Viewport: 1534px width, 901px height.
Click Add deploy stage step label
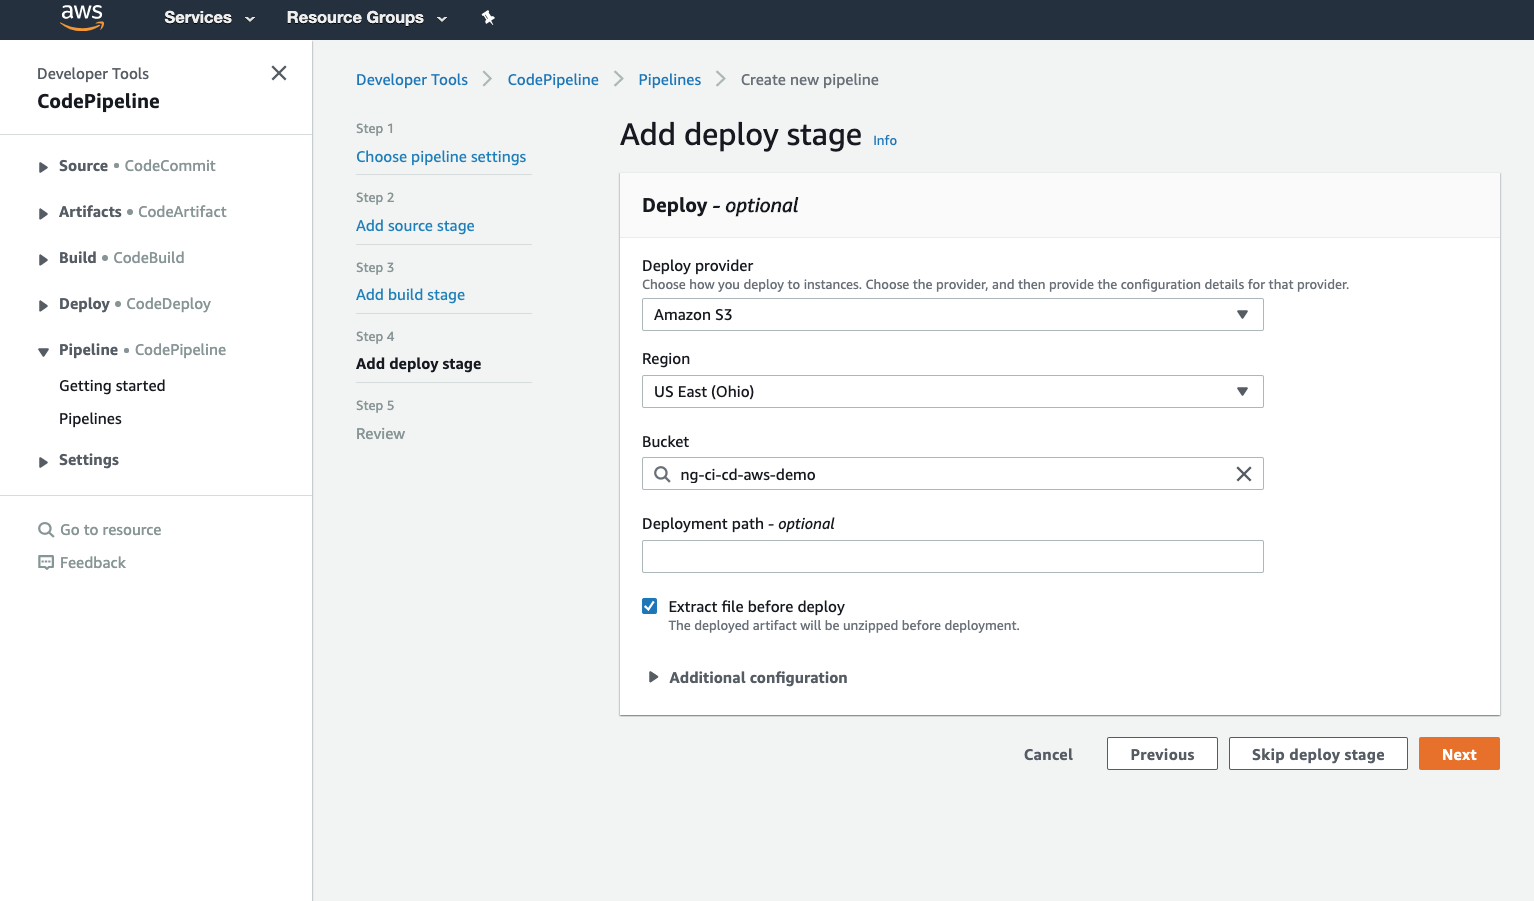pos(418,364)
